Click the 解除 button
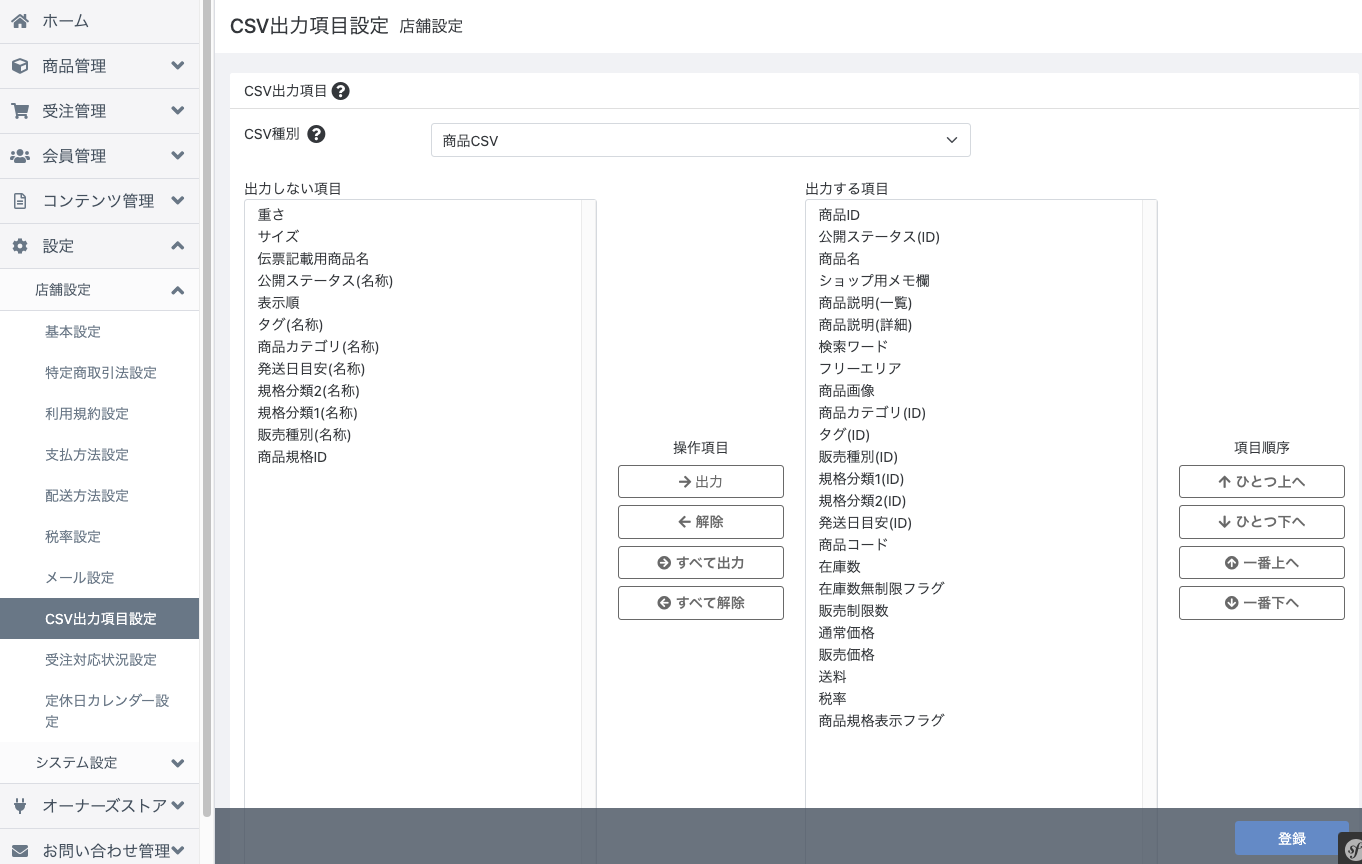 coord(700,522)
